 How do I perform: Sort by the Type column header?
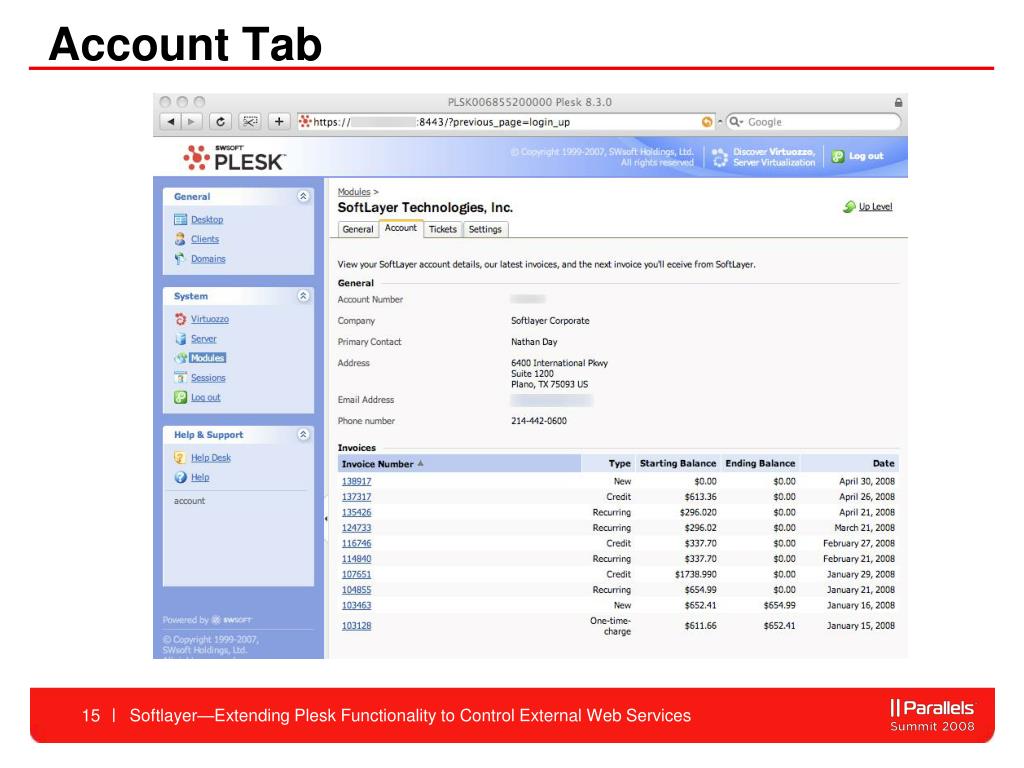(620, 463)
